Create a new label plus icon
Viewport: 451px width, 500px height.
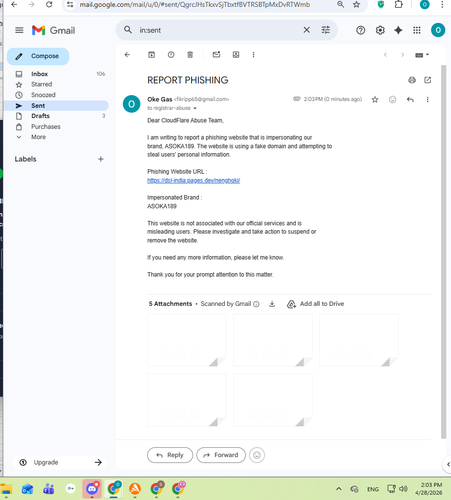pos(101,159)
